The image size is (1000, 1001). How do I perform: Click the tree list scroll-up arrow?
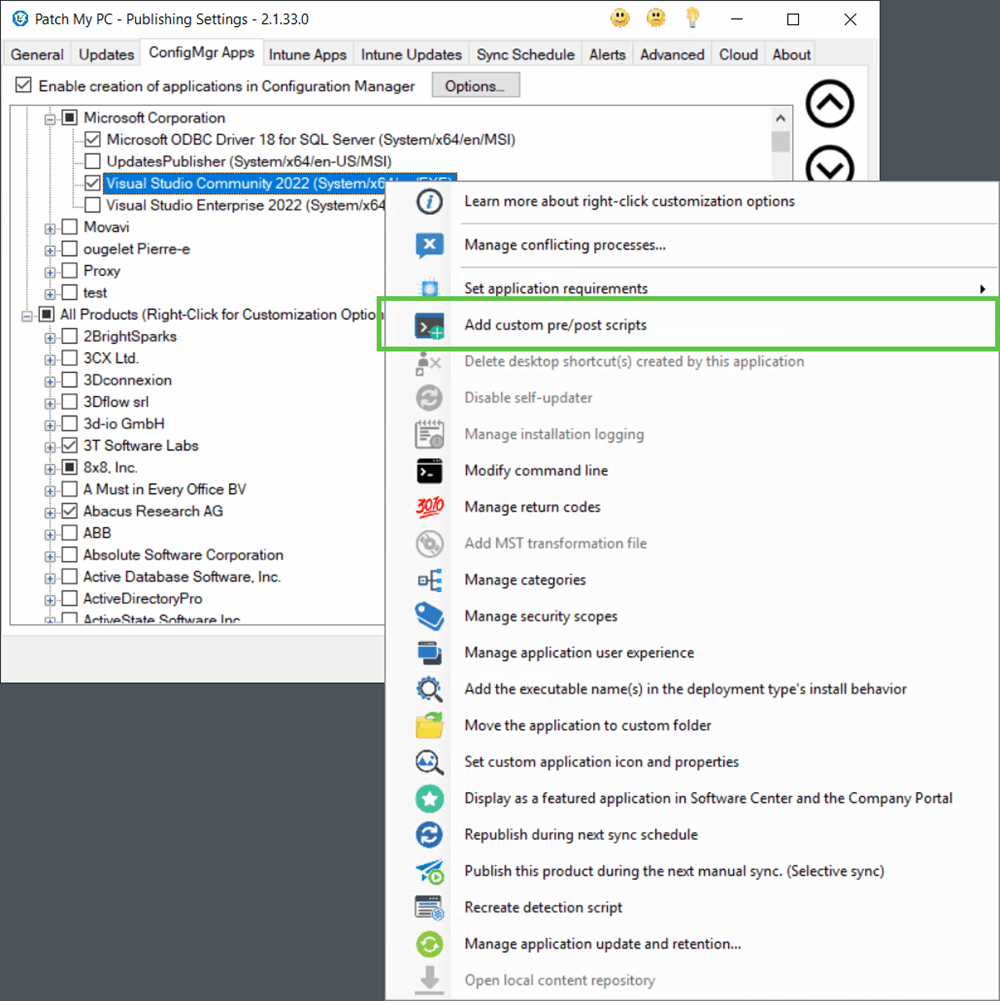pos(780,118)
